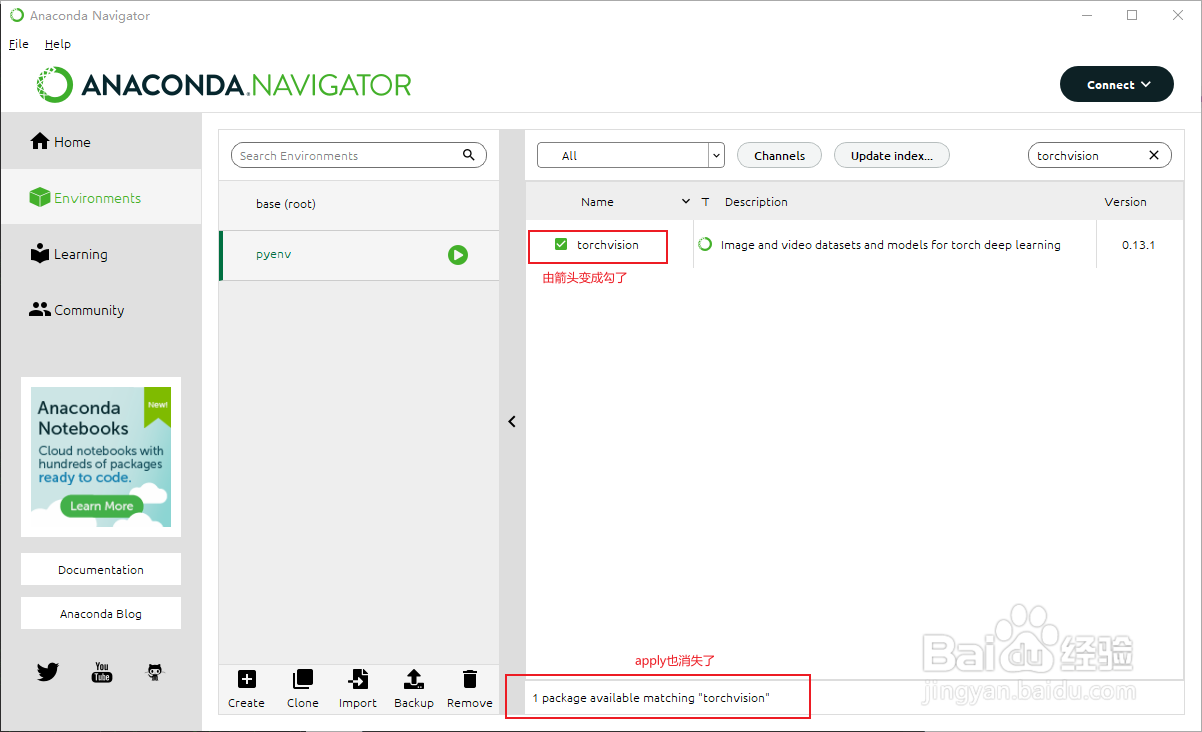Open the Learning section
This screenshot has height=732, width=1202.
(x=100, y=254)
